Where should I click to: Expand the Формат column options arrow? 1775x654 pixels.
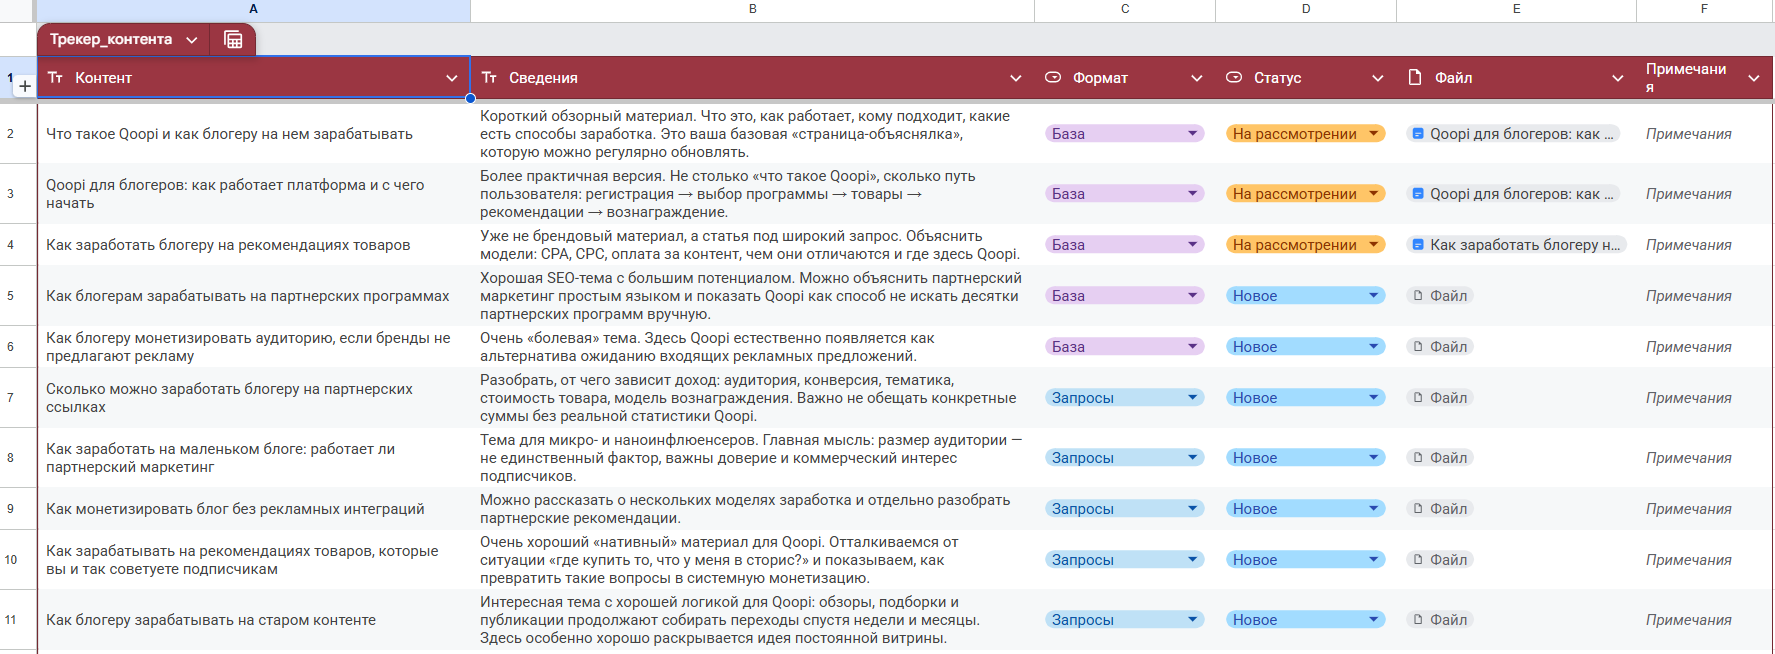[1197, 78]
